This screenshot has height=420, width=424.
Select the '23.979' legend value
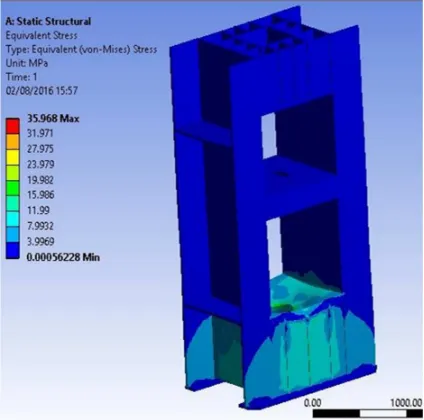(40, 164)
